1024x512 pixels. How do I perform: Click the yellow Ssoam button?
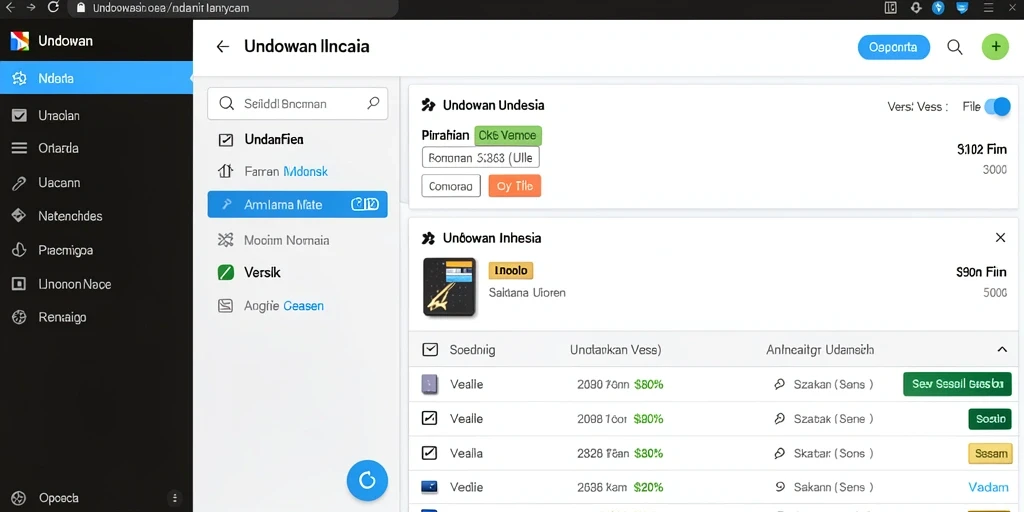(989, 453)
